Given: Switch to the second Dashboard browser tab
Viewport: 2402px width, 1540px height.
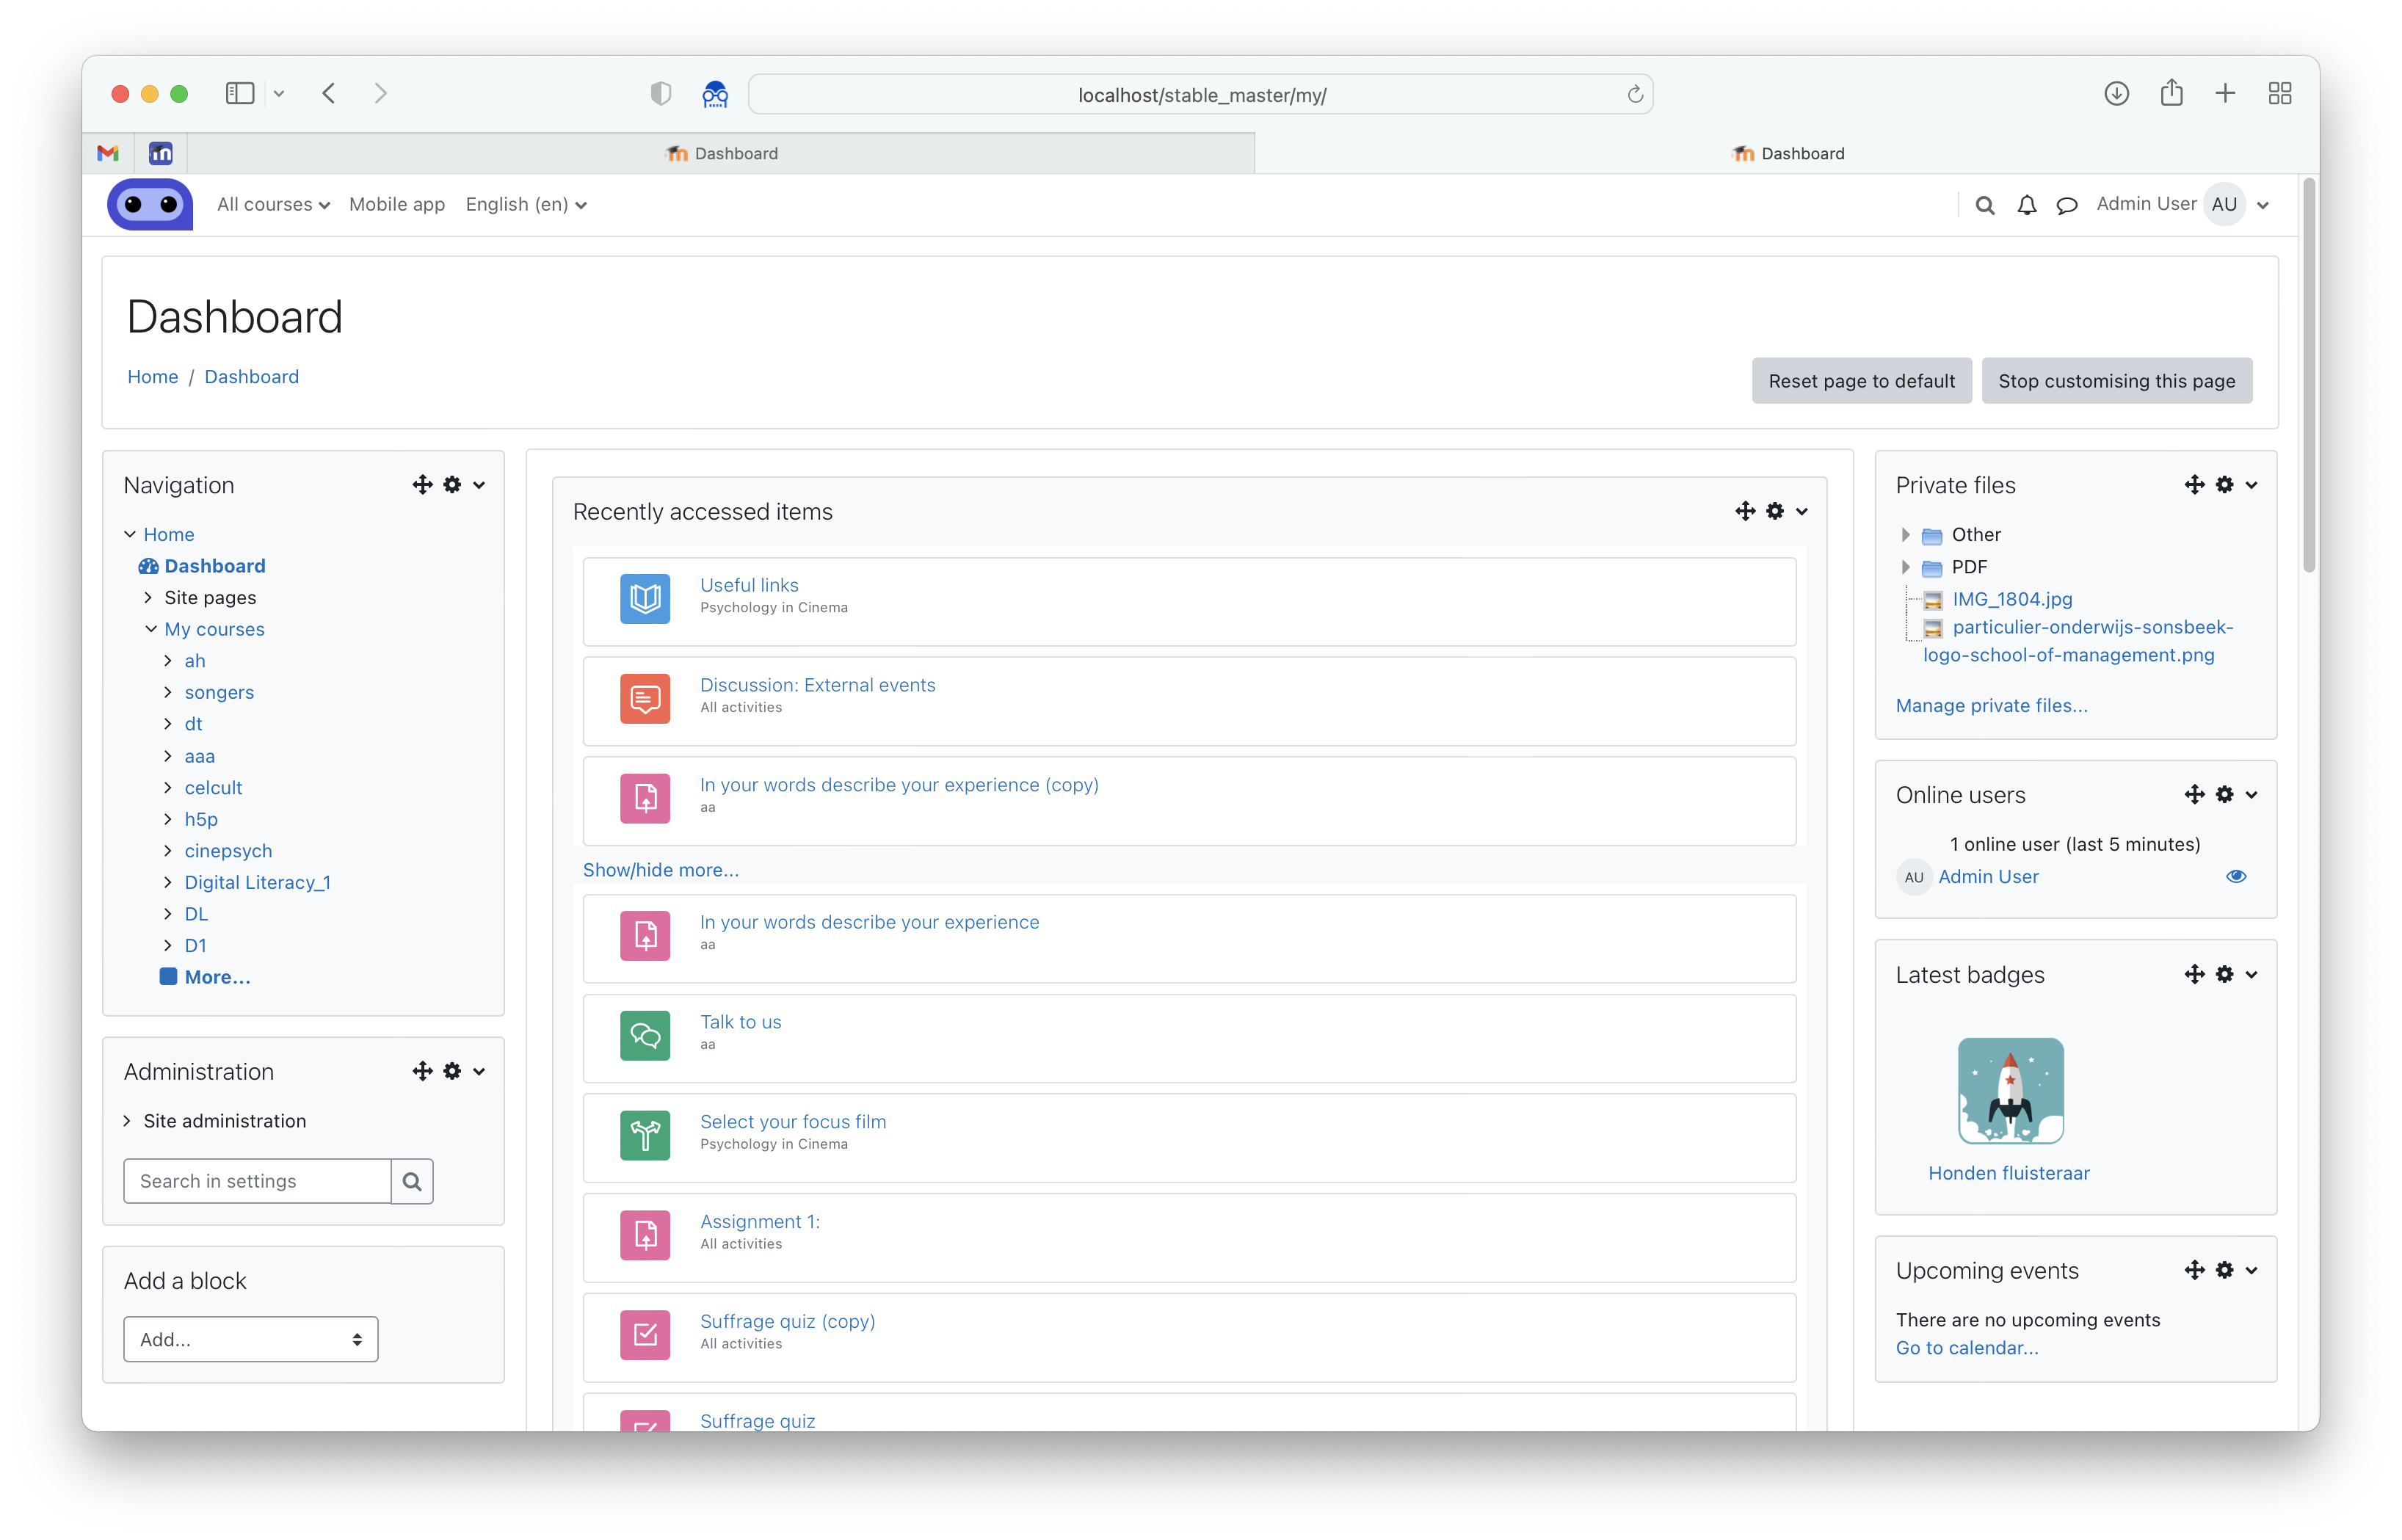Looking at the screenshot, I should pyautogui.click(x=1787, y=153).
